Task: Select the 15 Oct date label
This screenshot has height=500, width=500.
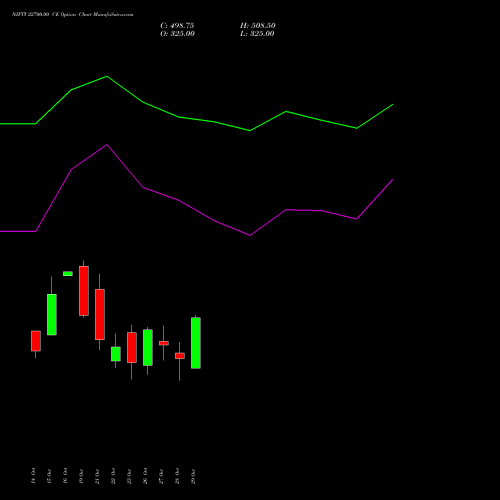Action: pos(49,476)
